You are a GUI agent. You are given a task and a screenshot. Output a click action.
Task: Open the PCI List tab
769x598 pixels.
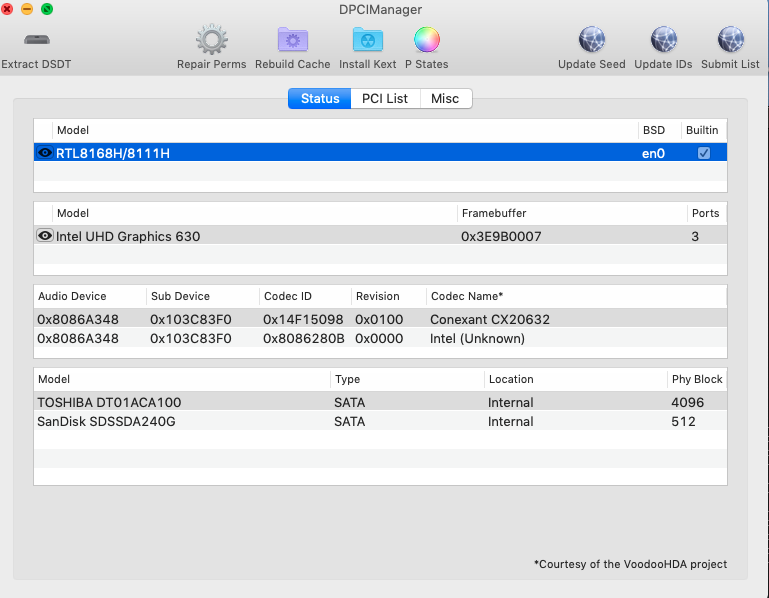(x=385, y=99)
